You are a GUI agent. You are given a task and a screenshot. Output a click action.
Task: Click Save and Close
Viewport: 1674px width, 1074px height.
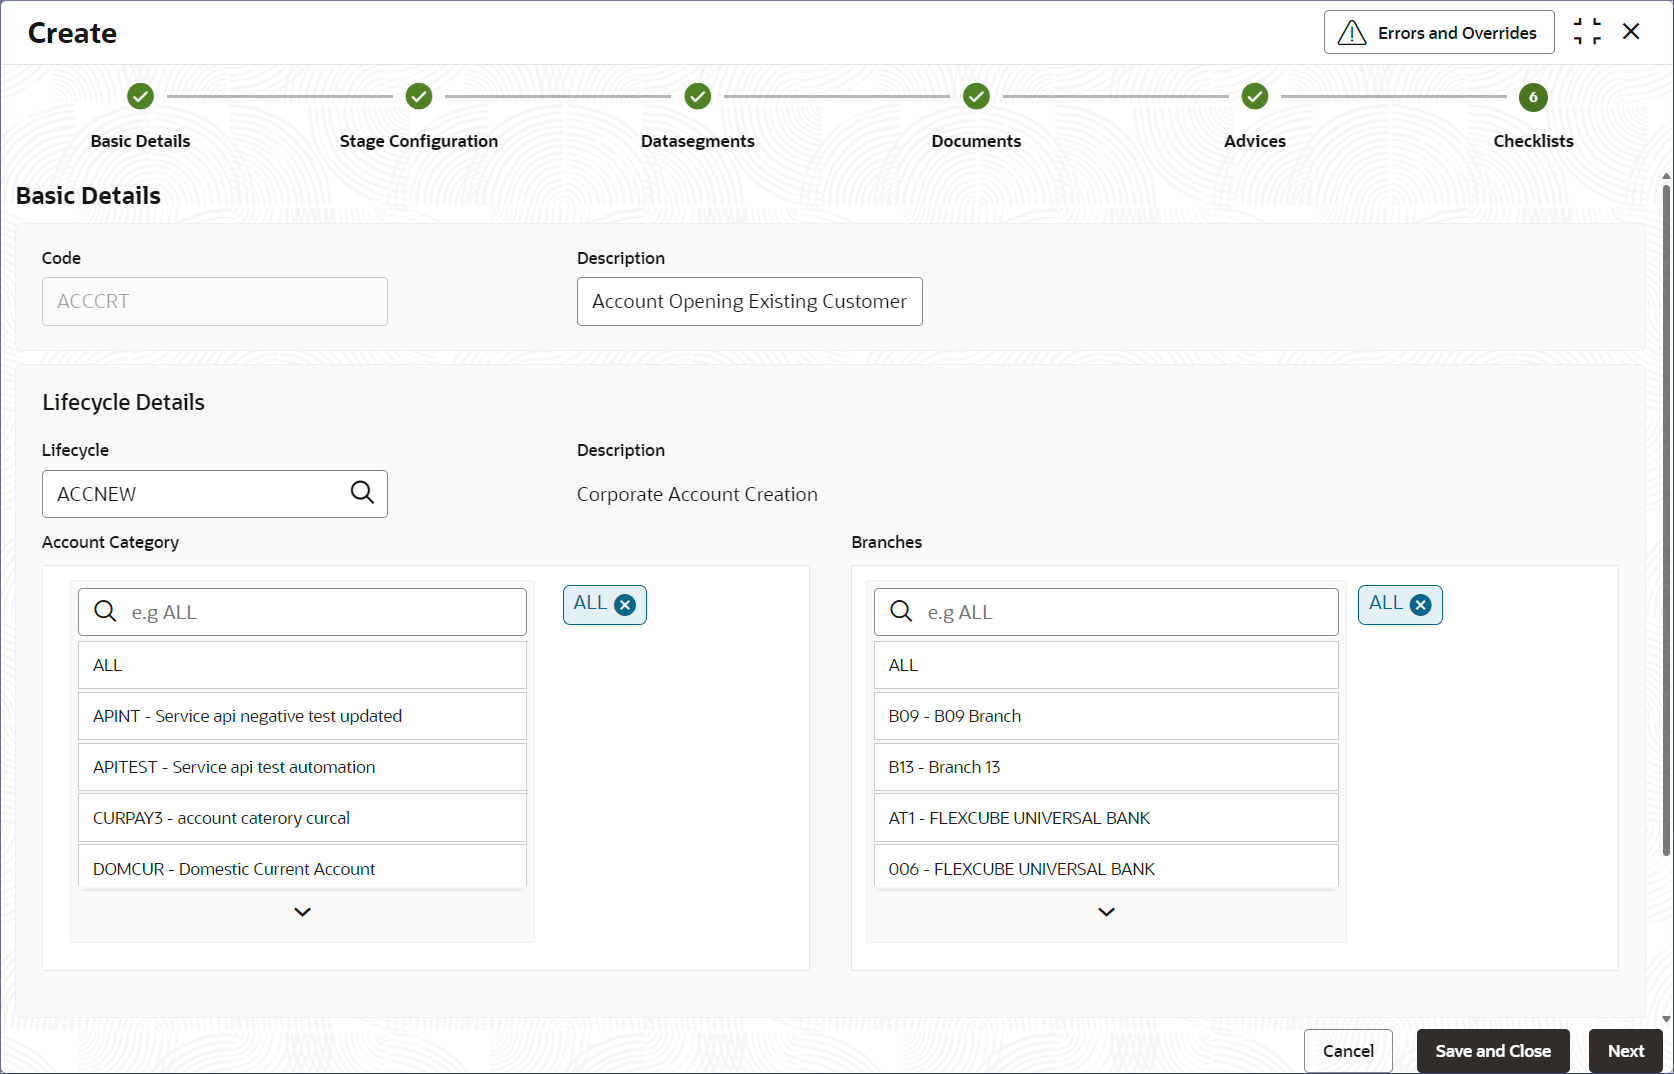point(1493,1051)
